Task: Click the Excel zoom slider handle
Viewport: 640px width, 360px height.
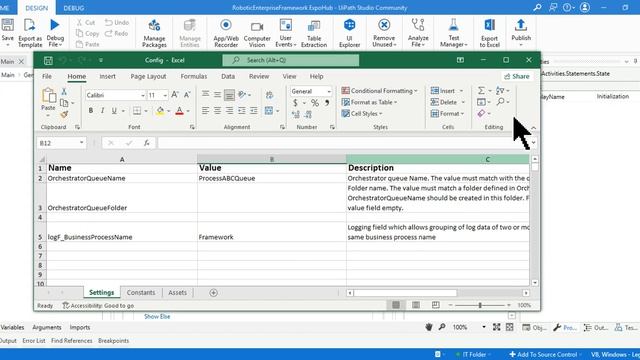Action: (480, 305)
